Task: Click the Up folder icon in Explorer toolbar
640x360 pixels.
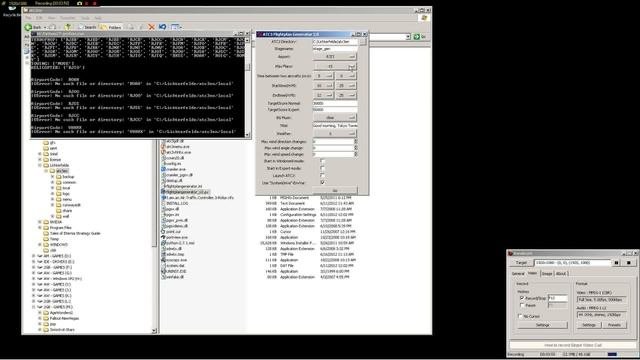Action: click(68, 27)
